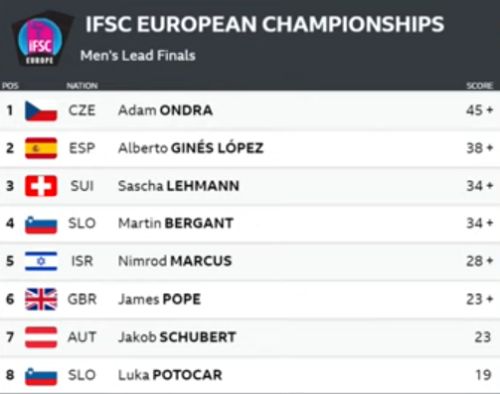
Task: Click the NATION column header
Action: [82, 86]
